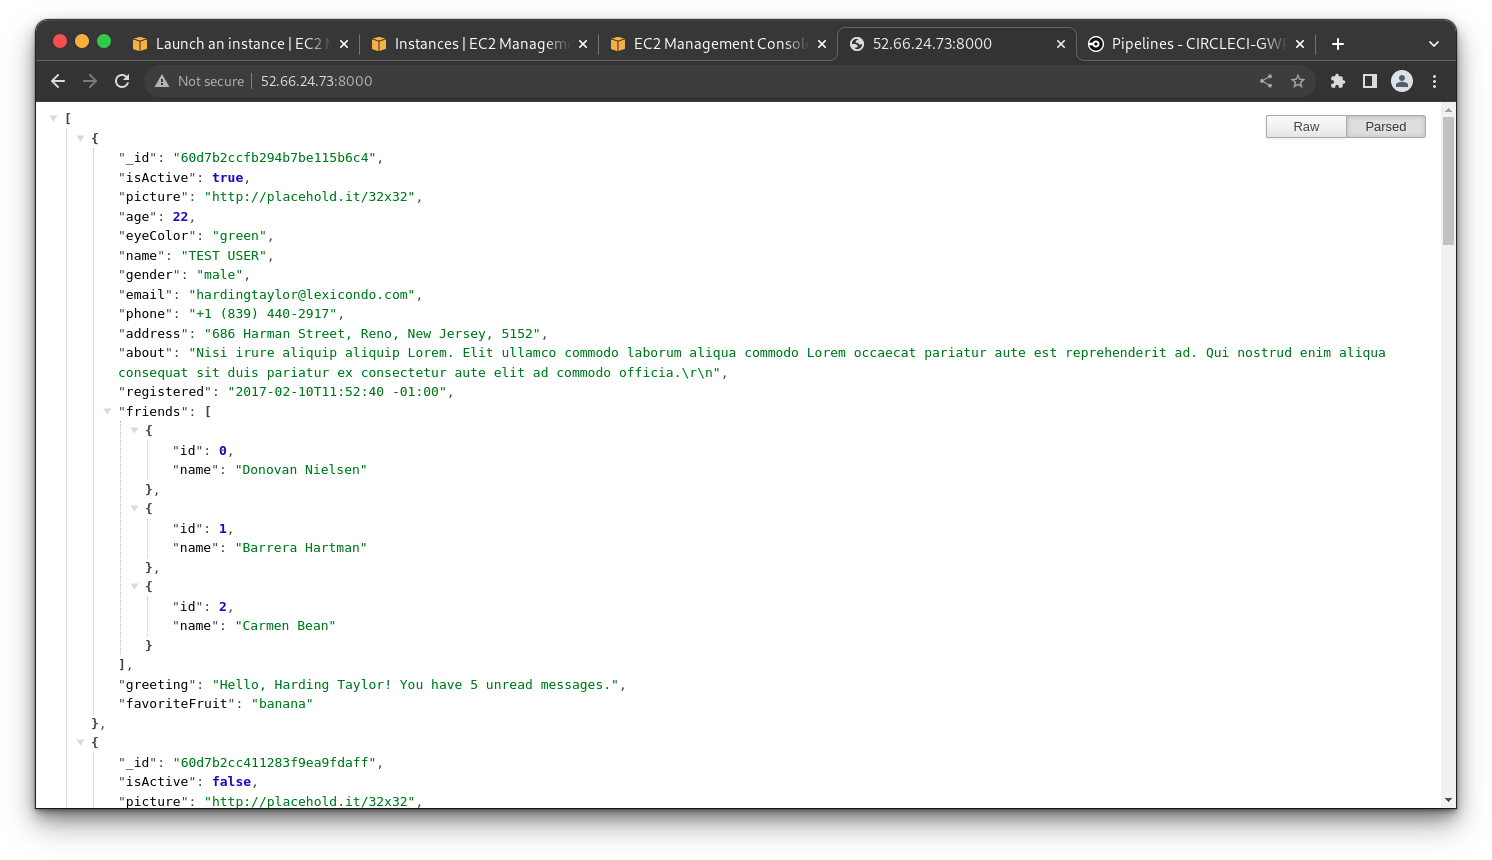
Task: Click the gender value male
Action: click(x=219, y=275)
